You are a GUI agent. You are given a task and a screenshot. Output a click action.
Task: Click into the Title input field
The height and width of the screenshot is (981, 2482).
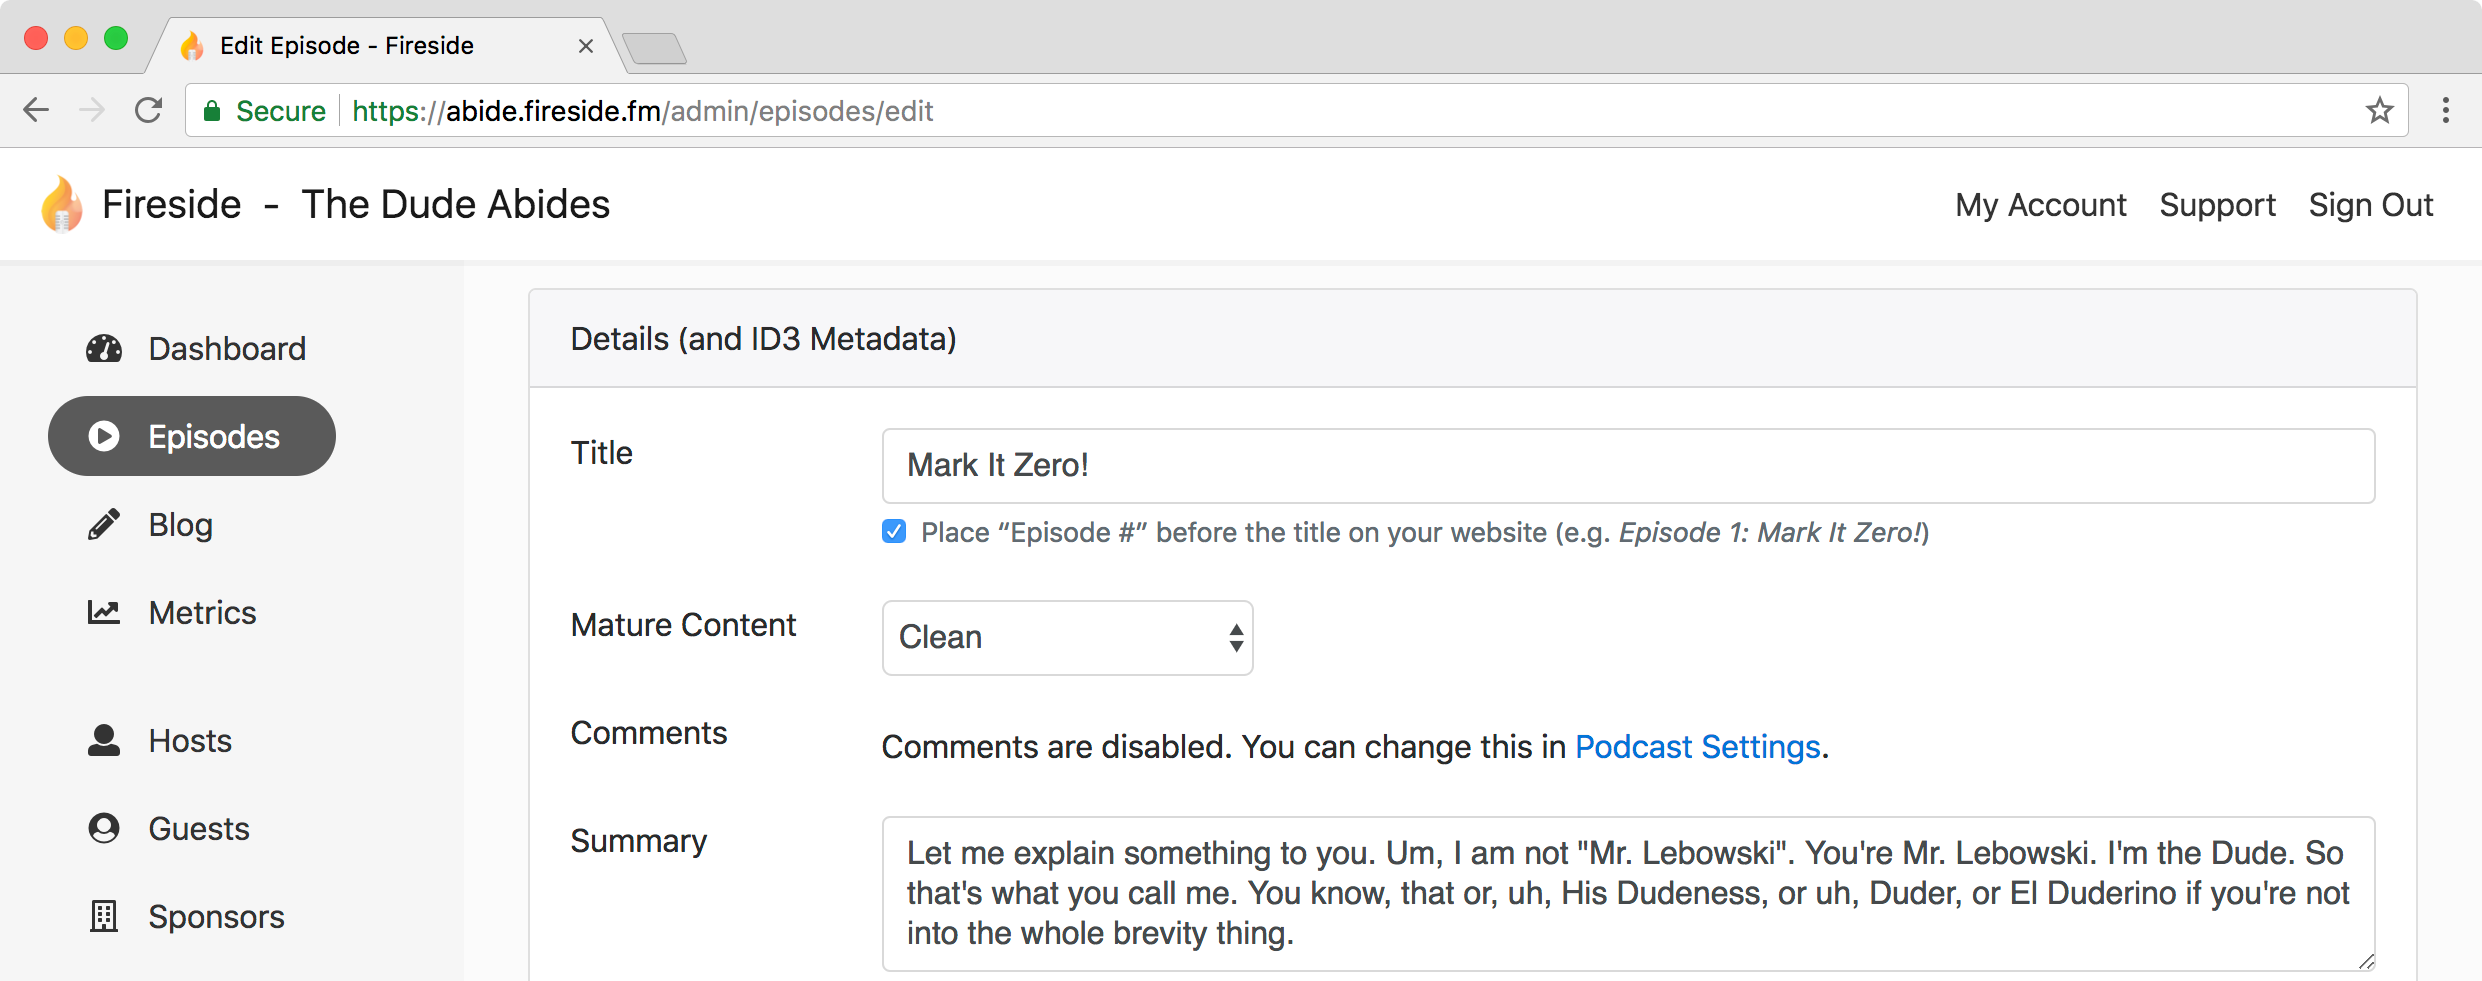1627,466
